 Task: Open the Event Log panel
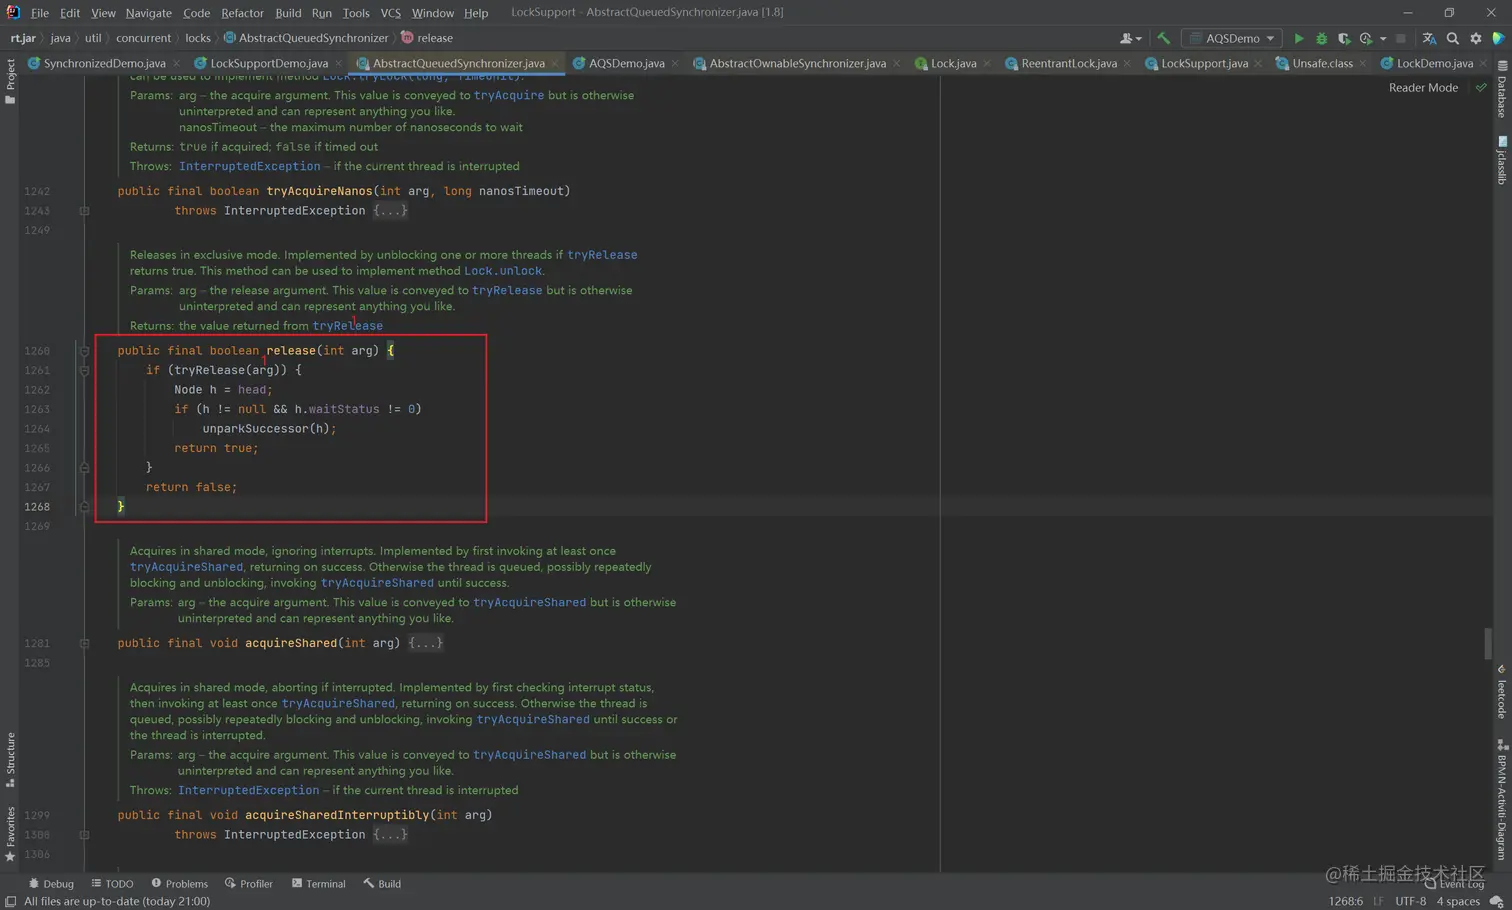tap(1454, 884)
